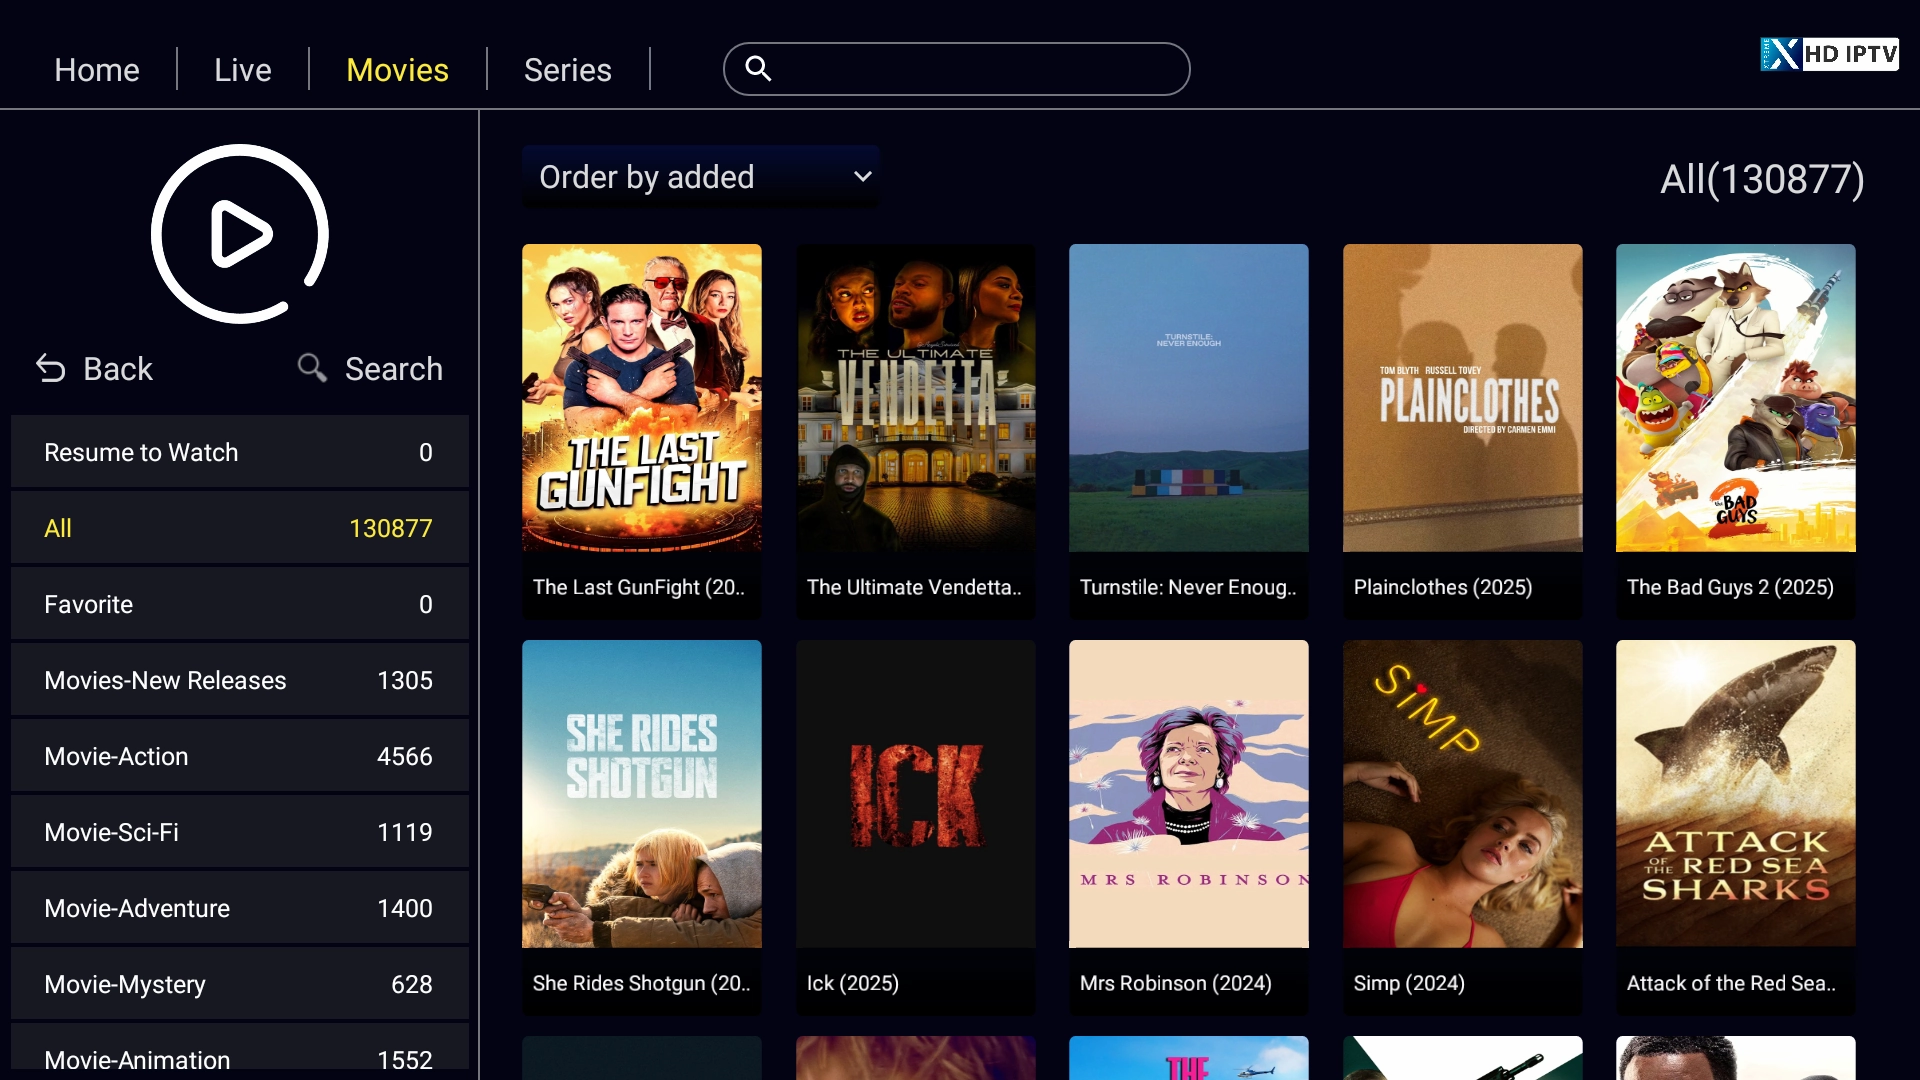This screenshot has height=1080, width=1920.
Task: Click the title 'The Ultimate Vendetta..'
Action: coord(914,587)
